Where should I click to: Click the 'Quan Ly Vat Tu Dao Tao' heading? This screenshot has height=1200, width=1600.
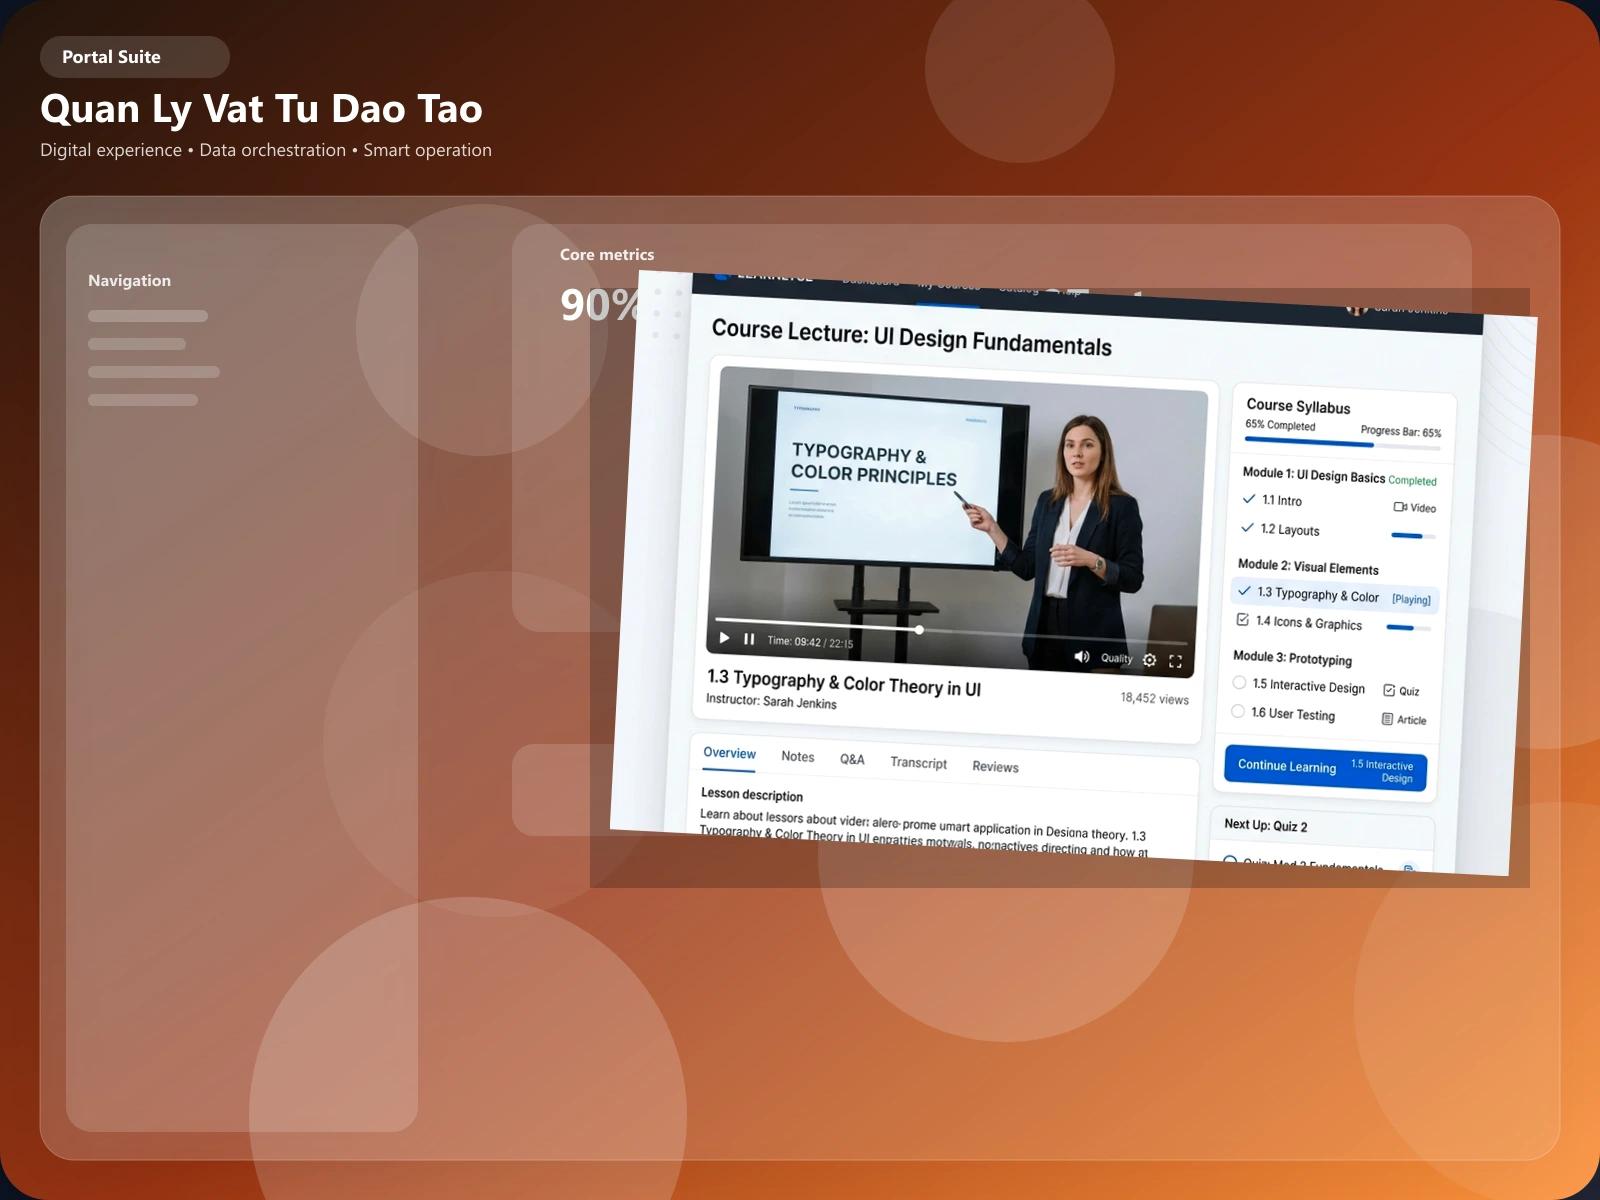(261, 109)
